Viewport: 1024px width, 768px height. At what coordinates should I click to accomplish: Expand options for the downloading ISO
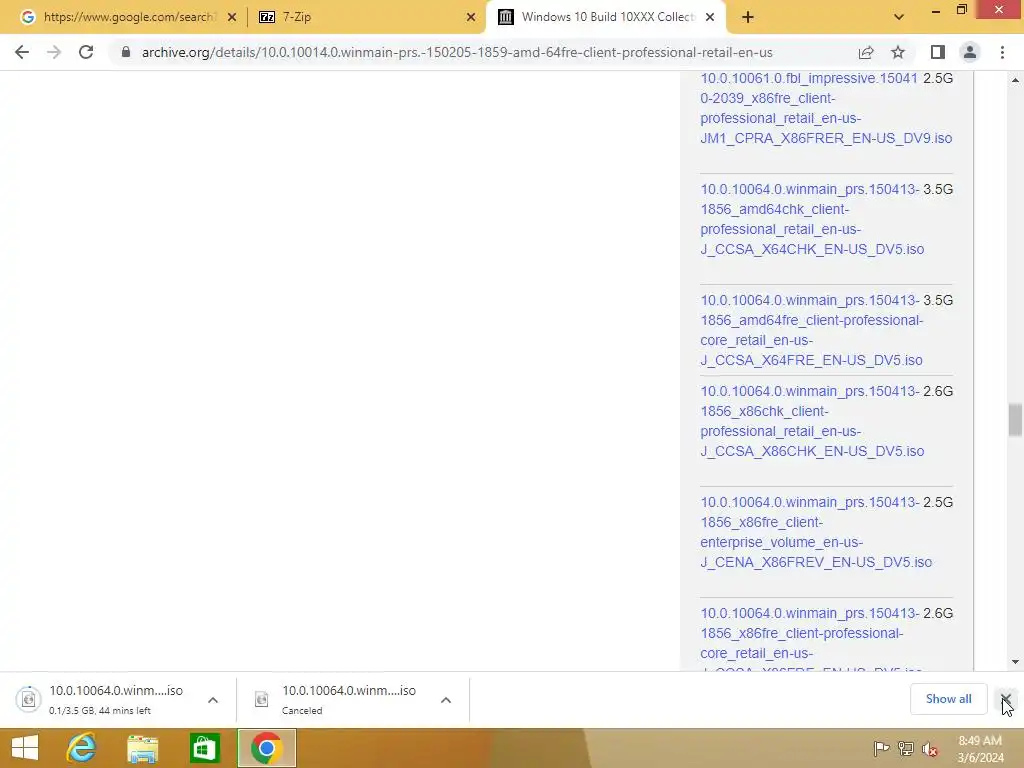point(213,700)
